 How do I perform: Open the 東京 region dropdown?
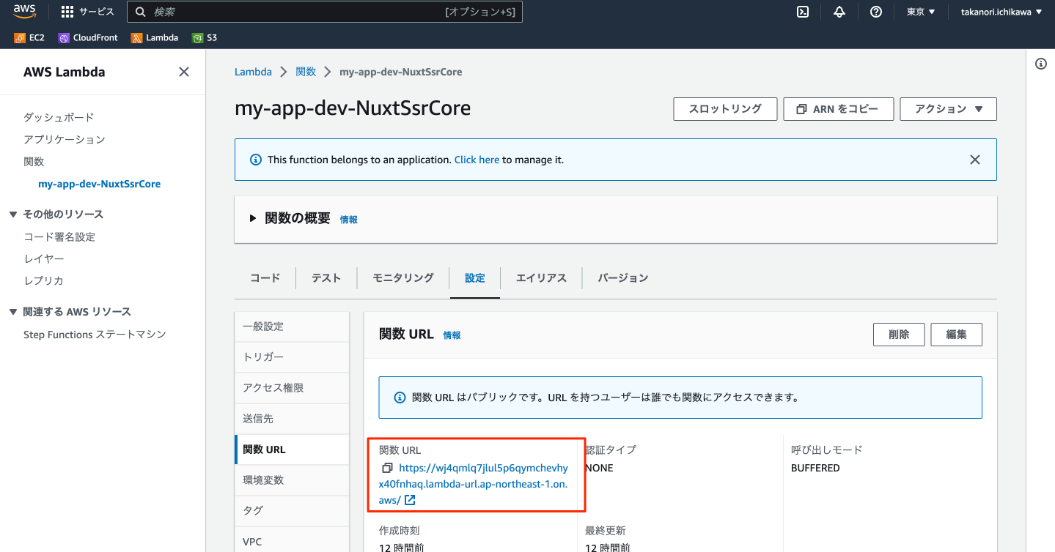click(920, 11)
